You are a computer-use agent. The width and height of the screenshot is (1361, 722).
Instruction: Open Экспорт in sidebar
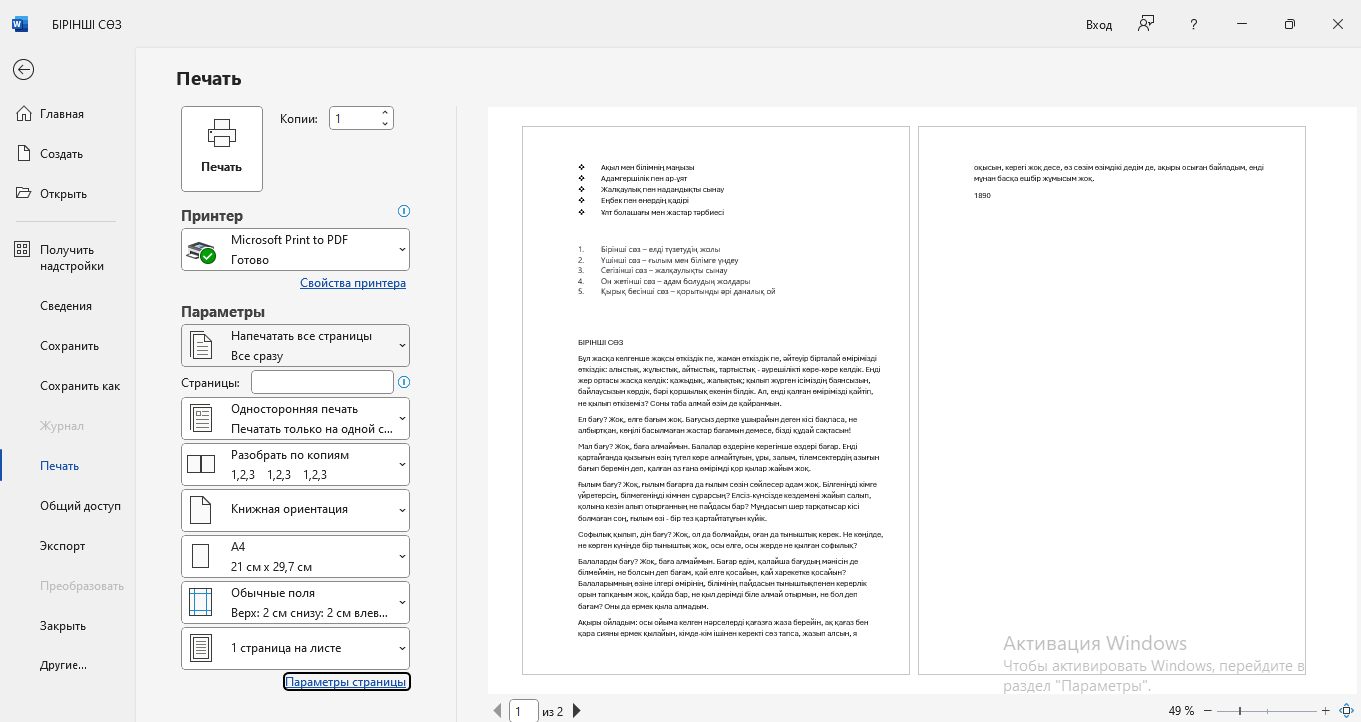(62, 546)
